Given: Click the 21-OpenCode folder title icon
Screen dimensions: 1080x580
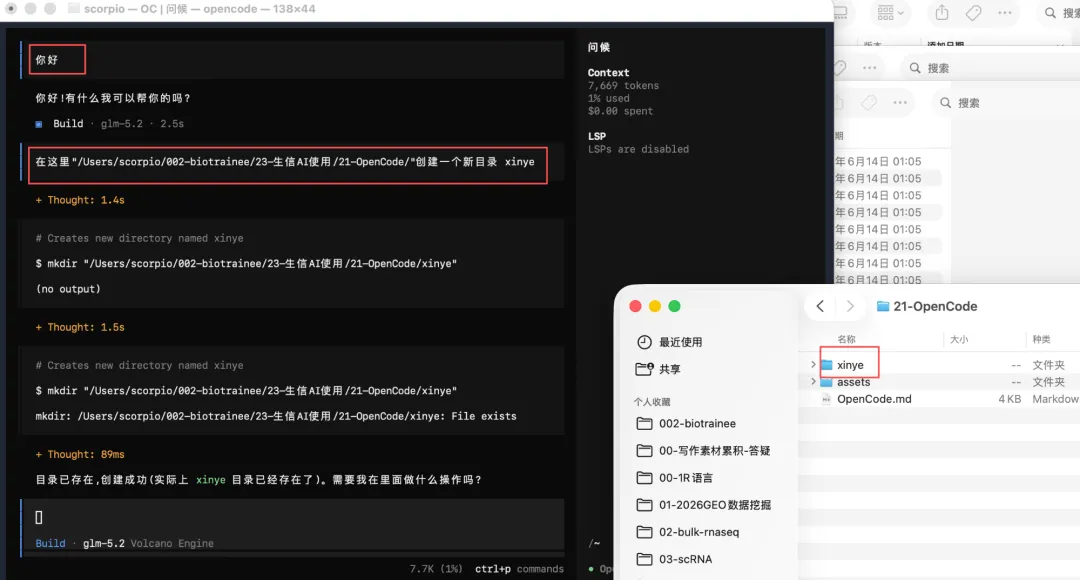Looking at the screenshot, I should (x=882, y=307).
